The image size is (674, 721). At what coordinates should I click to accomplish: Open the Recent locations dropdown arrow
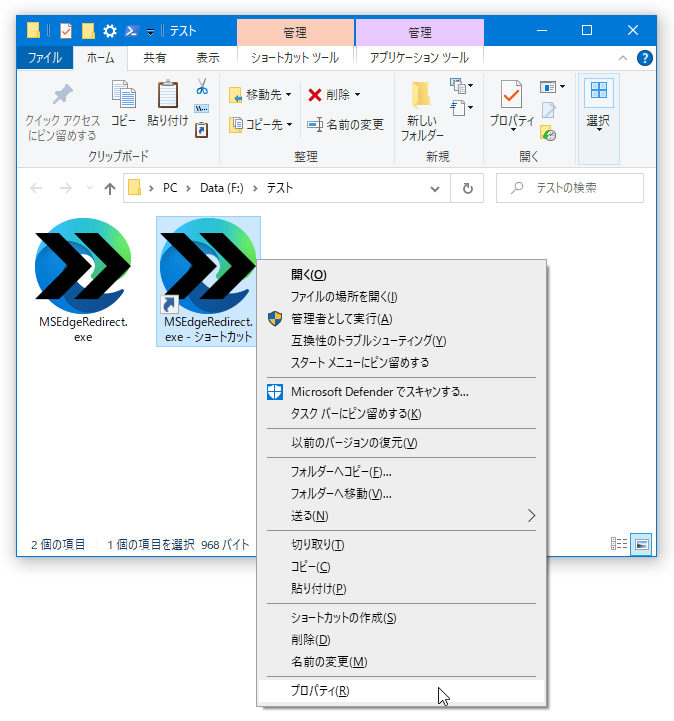(x=89, y=188)
